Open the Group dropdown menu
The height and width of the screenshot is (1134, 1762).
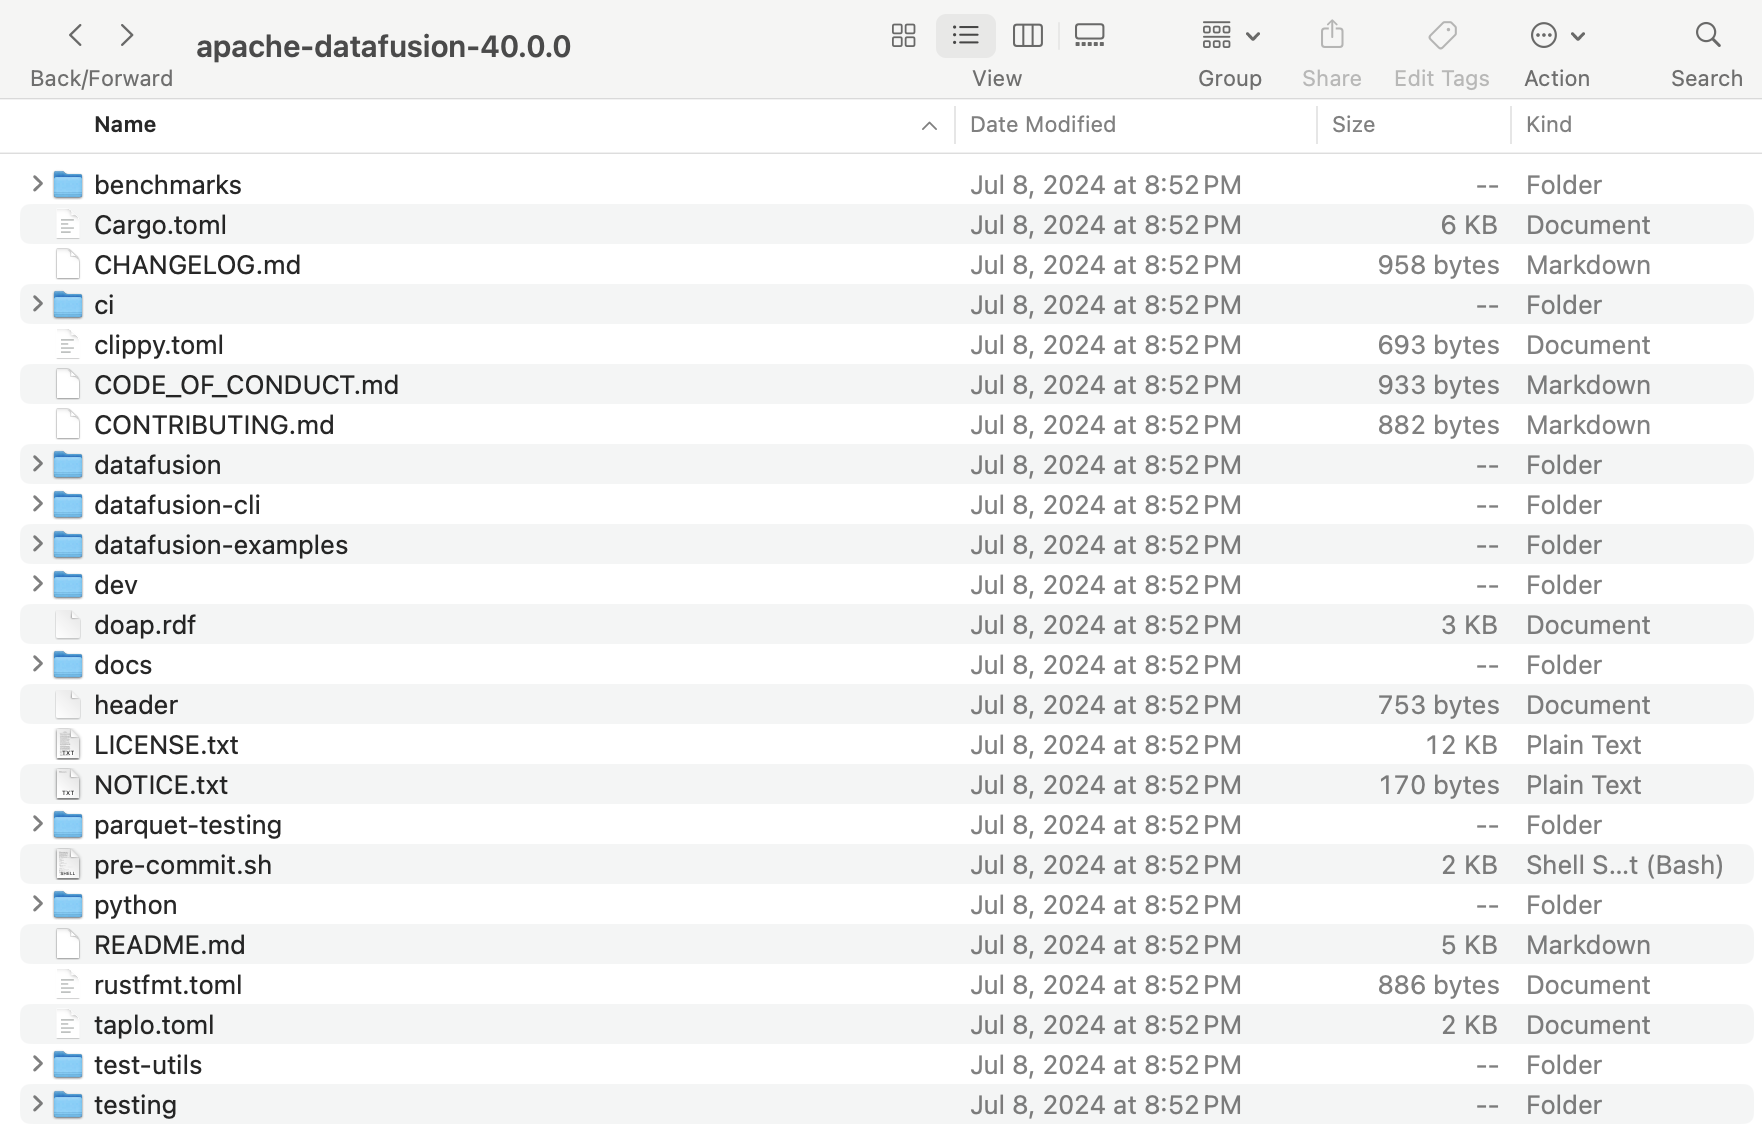point(1230,36)
